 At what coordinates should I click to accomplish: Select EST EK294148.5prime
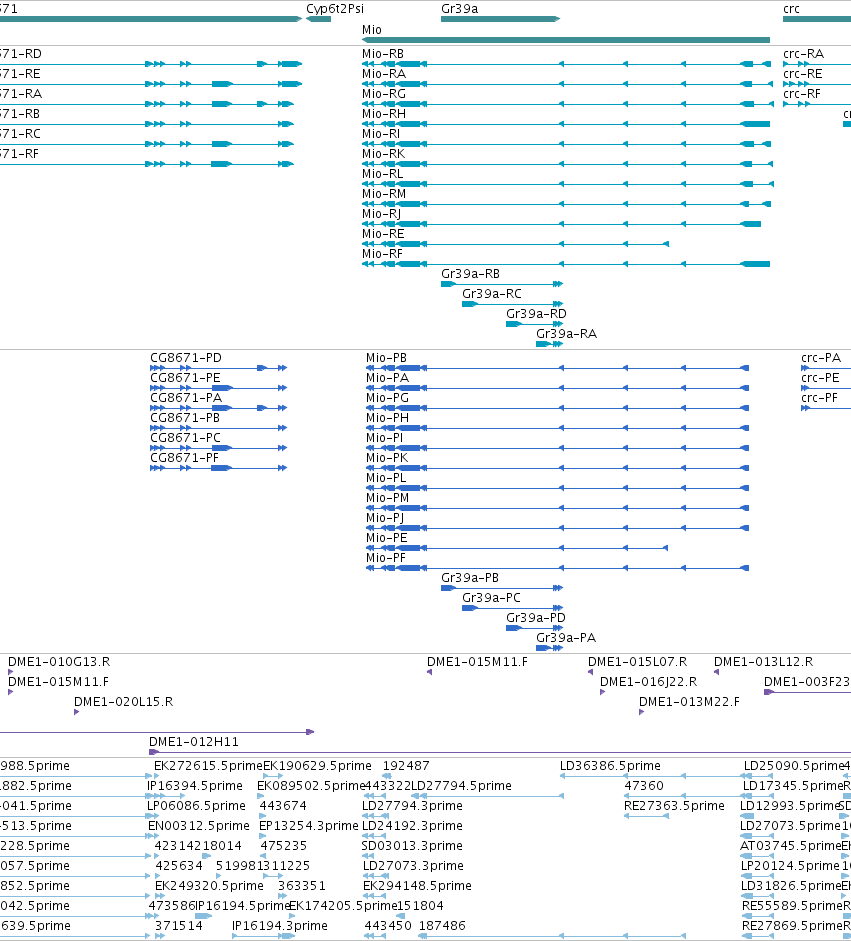(x=417, y=886)
